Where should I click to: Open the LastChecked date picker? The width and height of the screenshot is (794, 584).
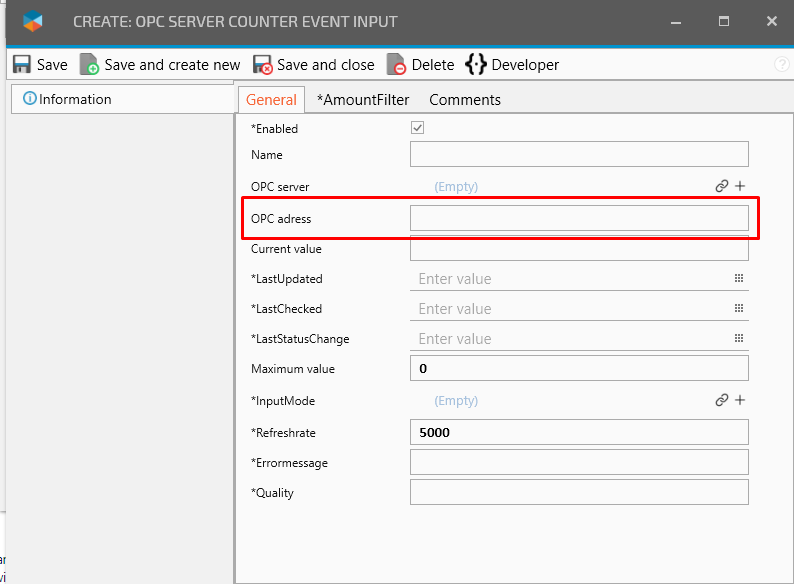click(x=739, y=309)
